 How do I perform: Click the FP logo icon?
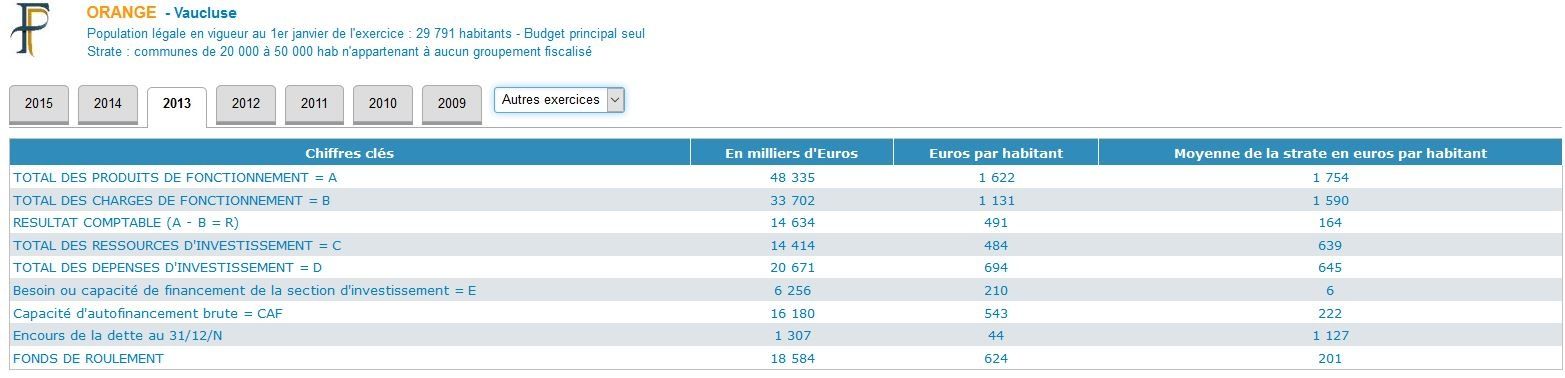pyautogui.click(x=30, y=30)
